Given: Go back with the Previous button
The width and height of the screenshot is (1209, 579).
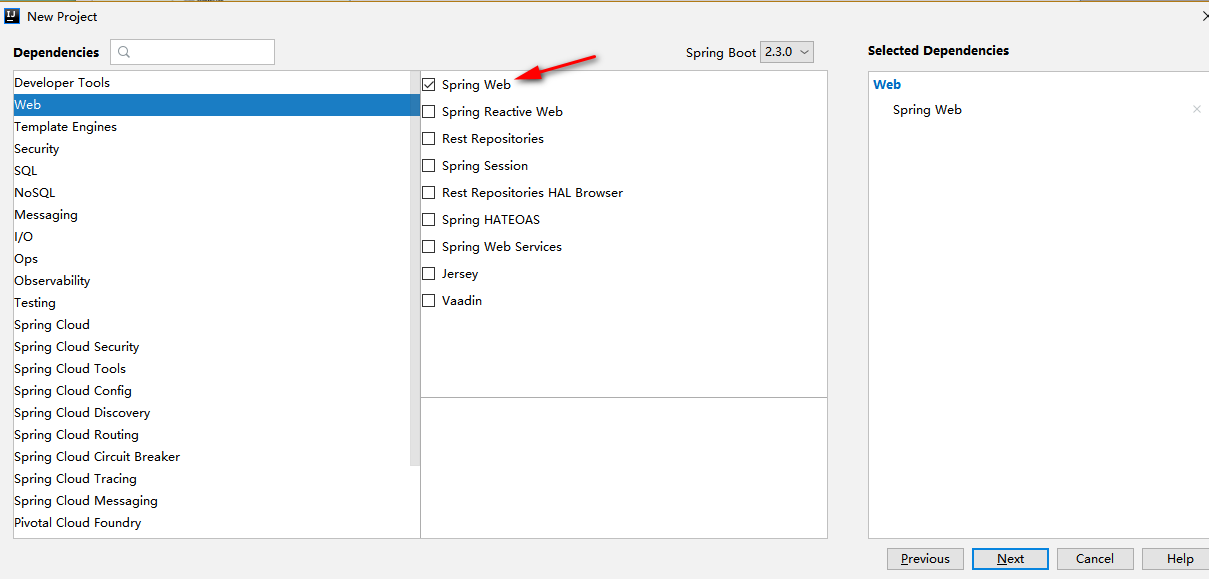Looking at the screenshot, I should tap(925, 559).
